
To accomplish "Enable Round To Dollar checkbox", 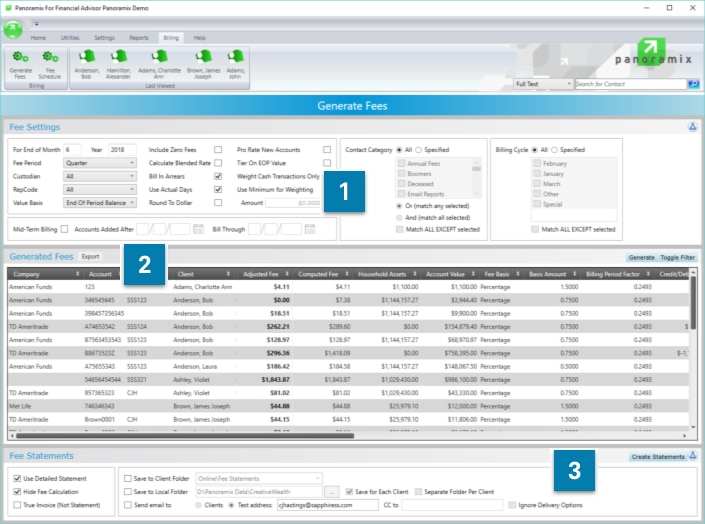I will (218, 203).
